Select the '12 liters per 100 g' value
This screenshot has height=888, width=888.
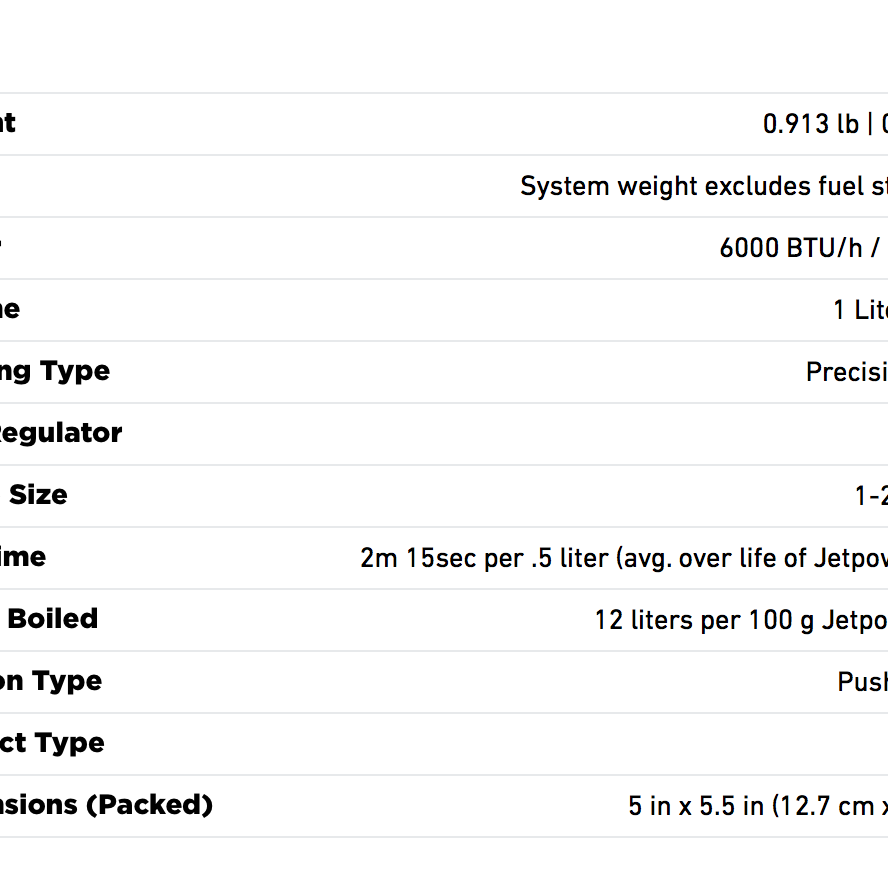740,620
